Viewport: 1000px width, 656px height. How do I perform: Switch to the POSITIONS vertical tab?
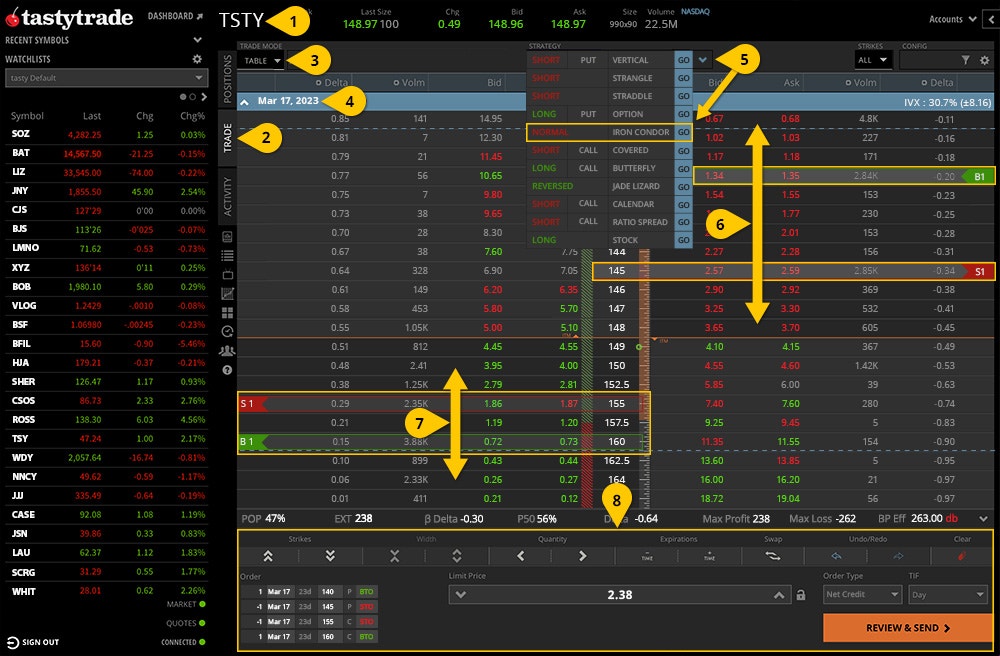[227, 79]
